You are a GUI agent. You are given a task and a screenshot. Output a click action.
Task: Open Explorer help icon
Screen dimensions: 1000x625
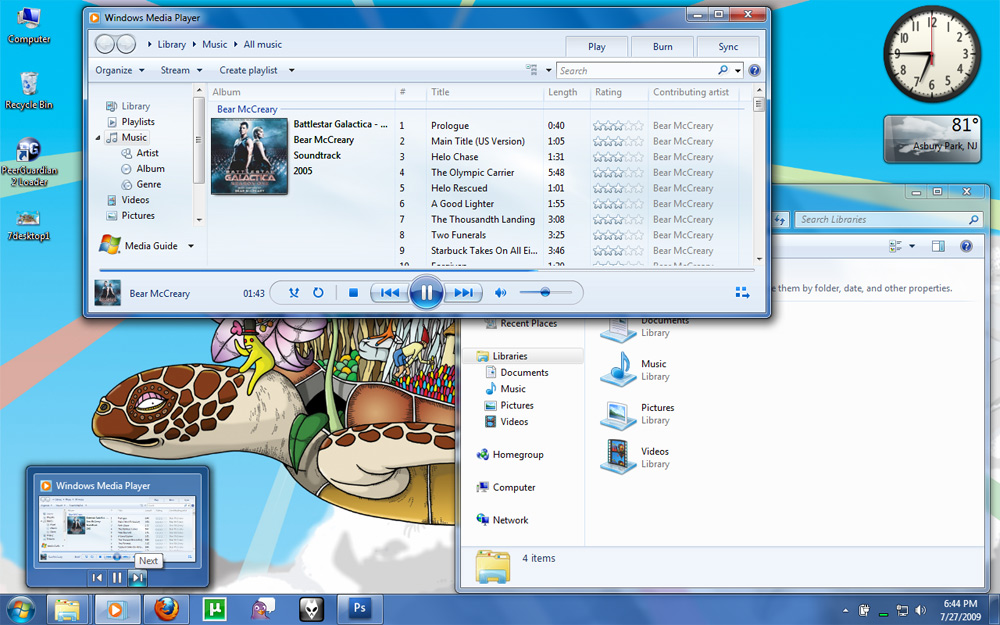click(967, 246)
